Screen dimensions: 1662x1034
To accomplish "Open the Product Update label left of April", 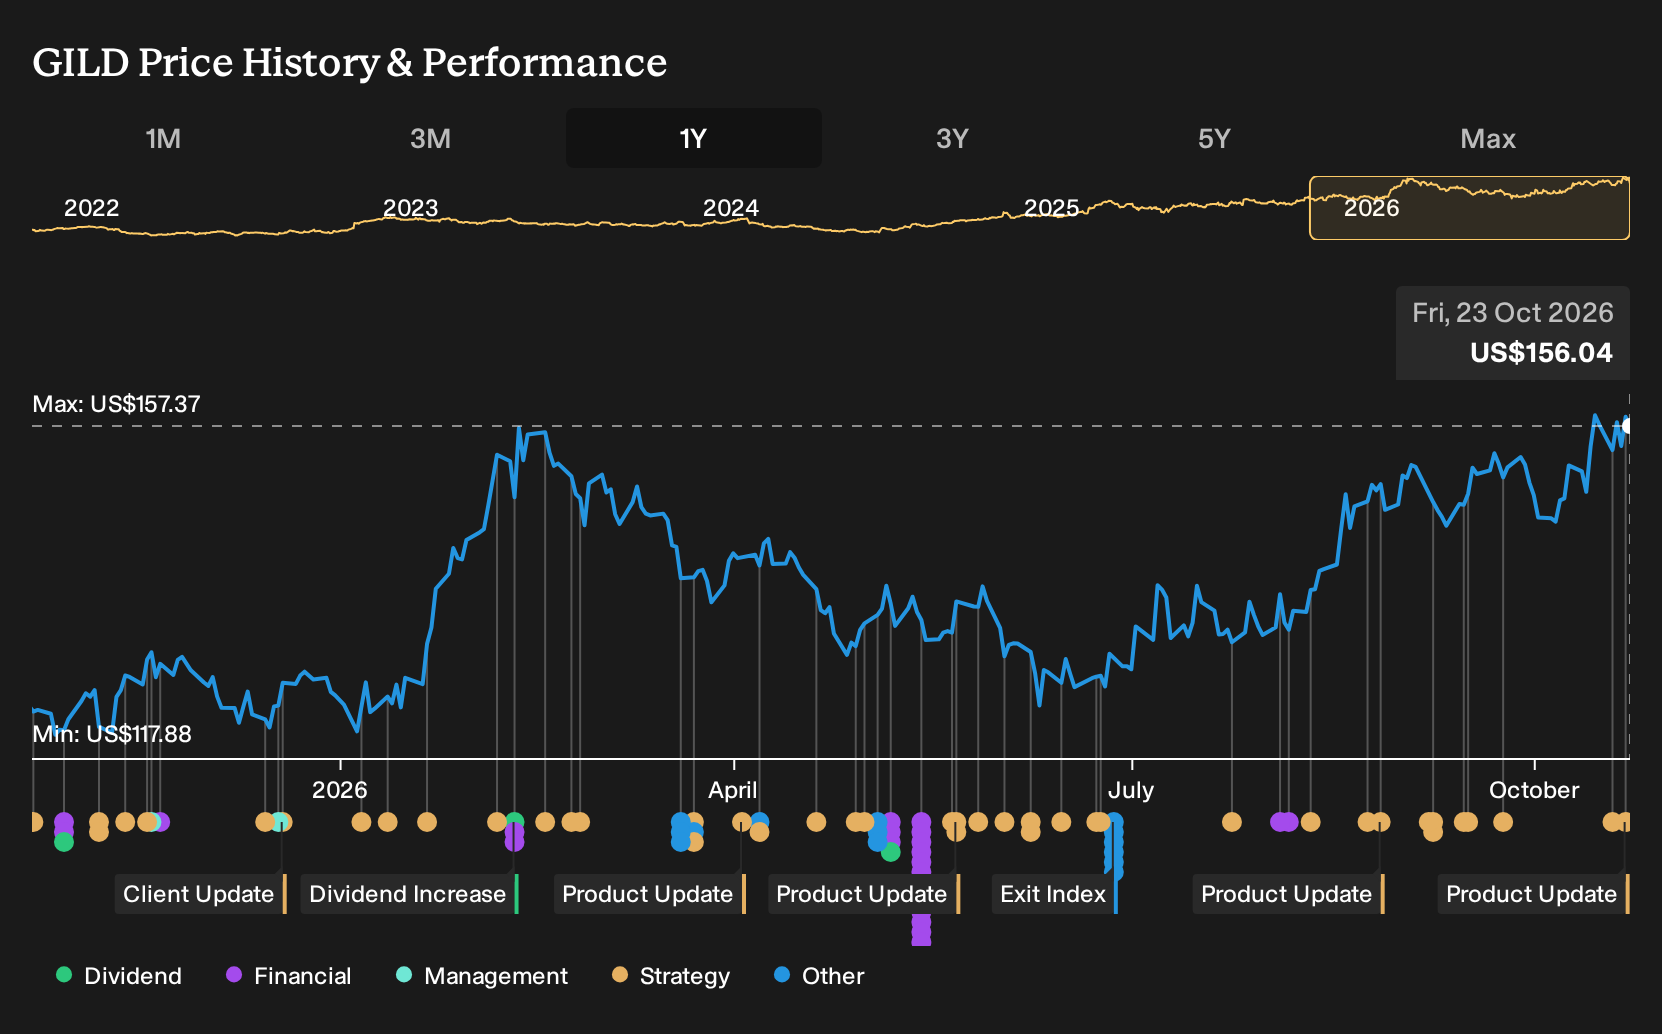I will pos(650,894).
